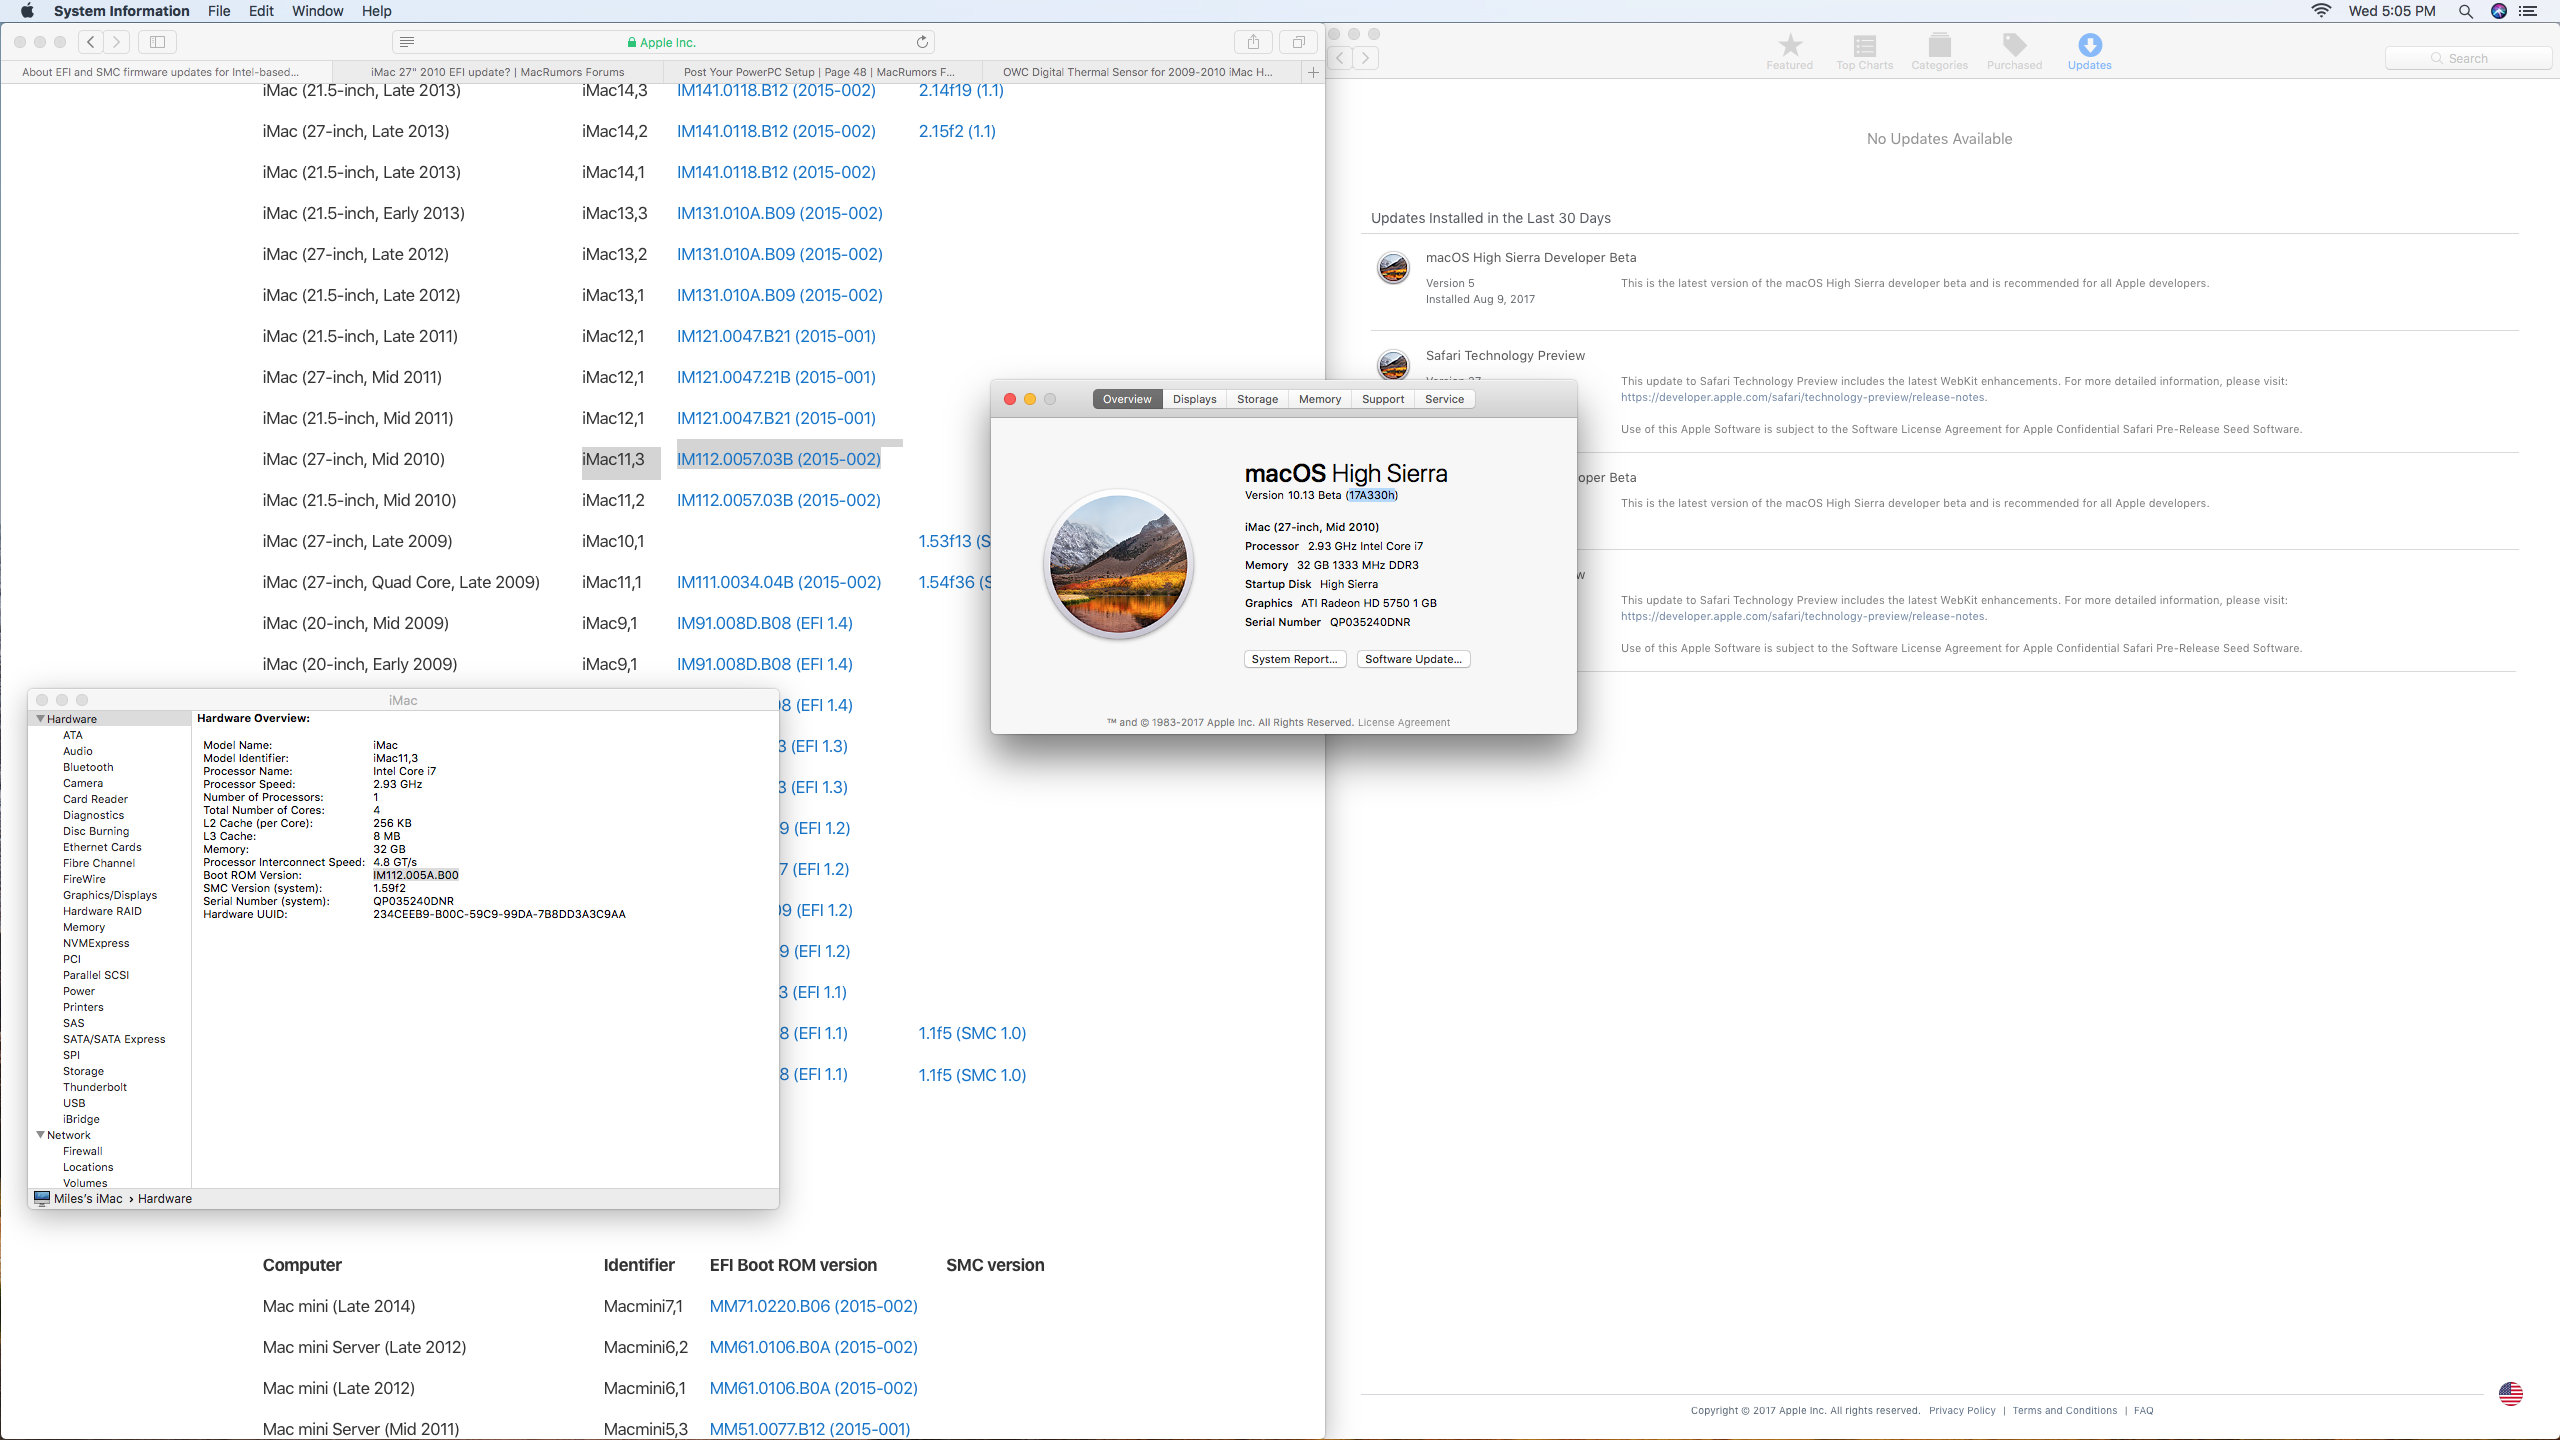Open Privacy Policy link
This screenshot has width=2560, height=1440.
tap(1961, 1411)
